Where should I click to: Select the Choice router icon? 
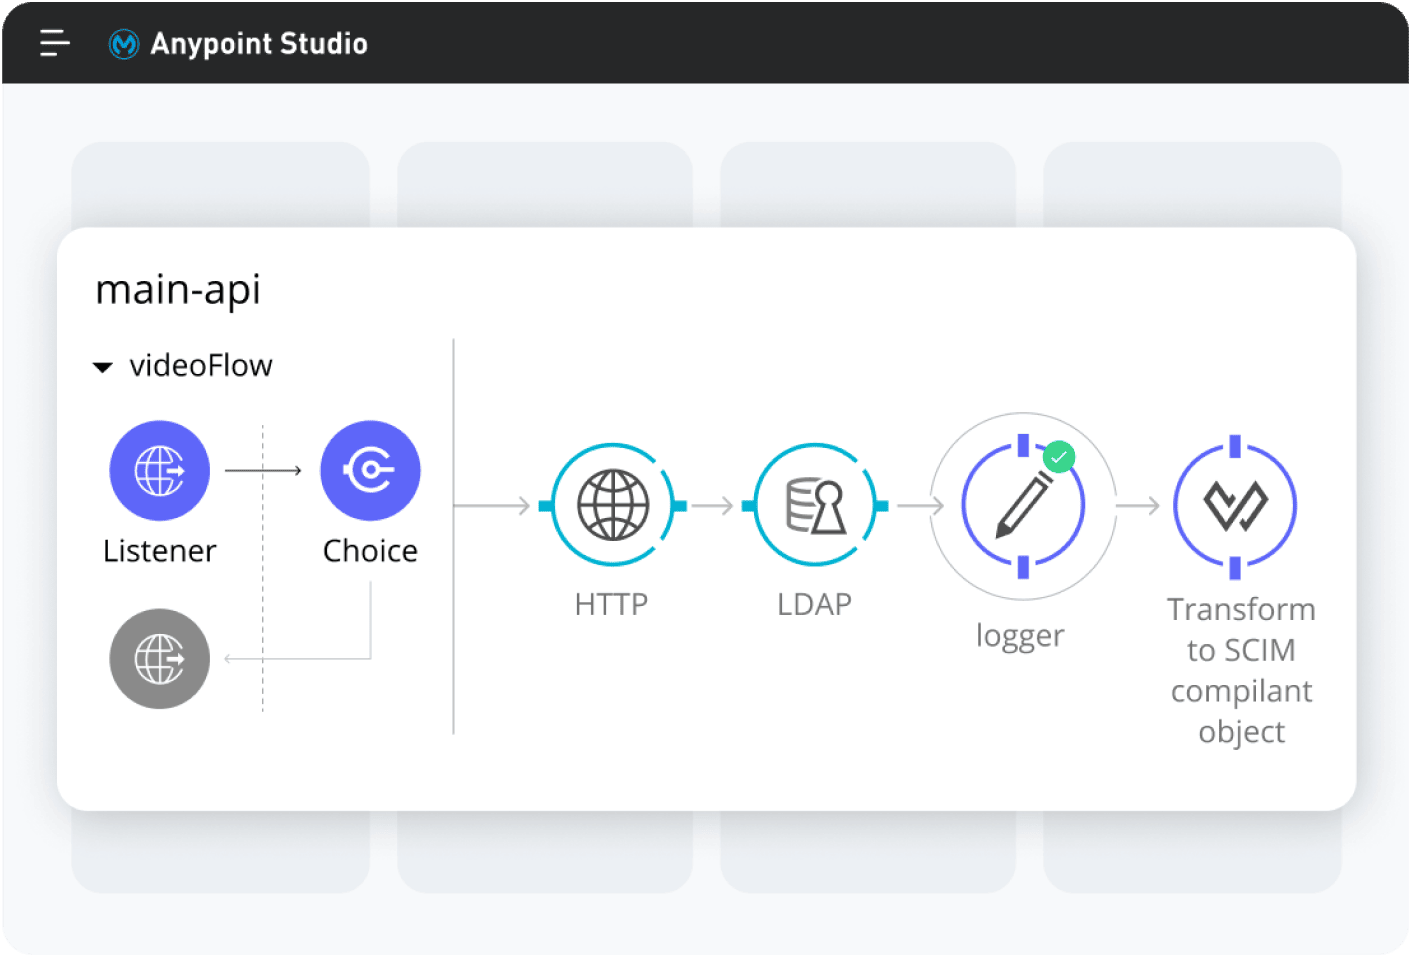click(370, 470)
